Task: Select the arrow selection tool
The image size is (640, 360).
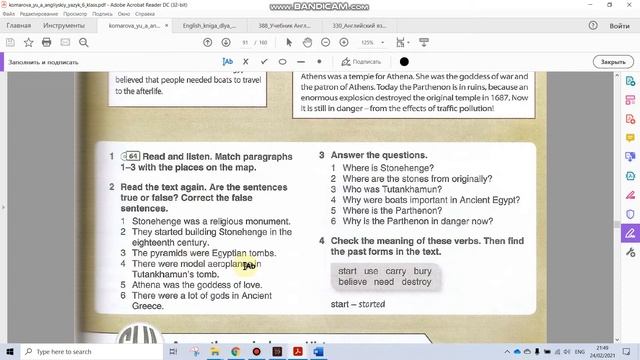Action: pos(289,42)
